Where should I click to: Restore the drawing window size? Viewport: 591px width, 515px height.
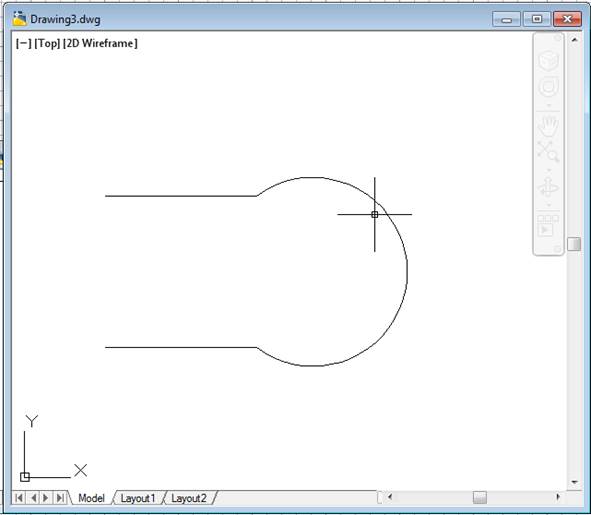point(537,19)
